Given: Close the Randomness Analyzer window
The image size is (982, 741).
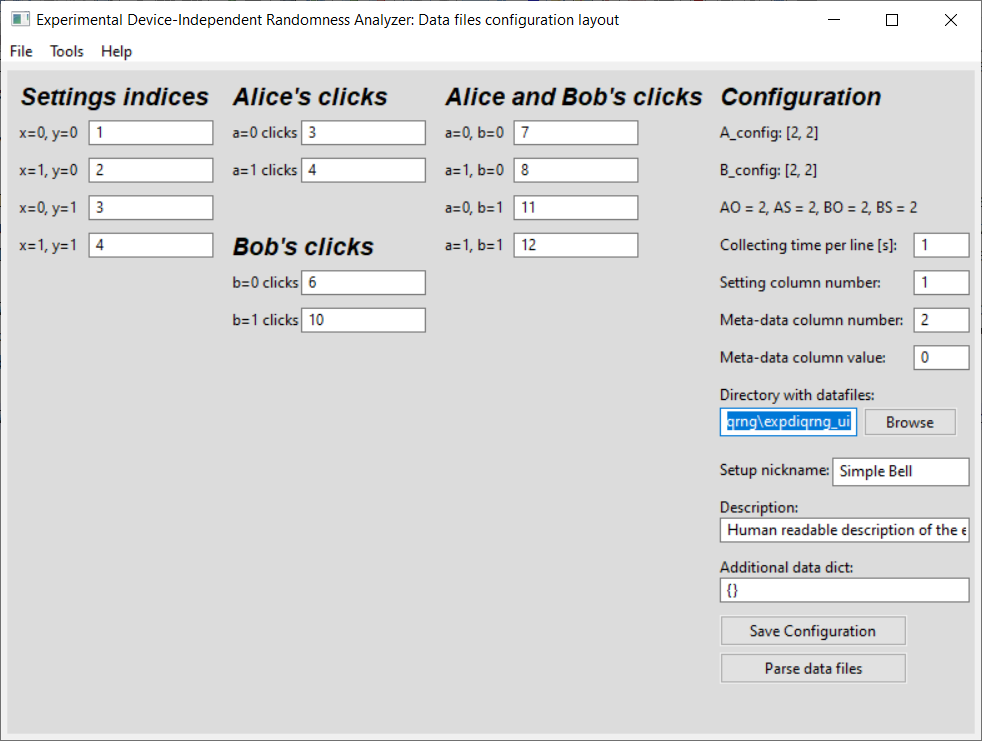Looking at the screenshot, I should pos(951,20).
